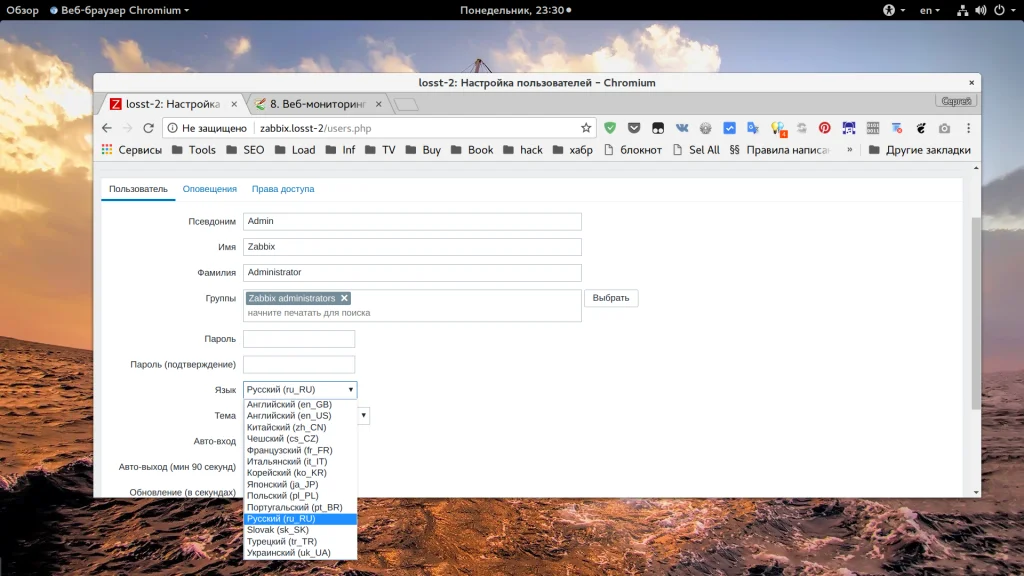The image size is (1024, 576).
Task: Show hidden bookmarks via the » chevron
Action: (x=850, y=150)
